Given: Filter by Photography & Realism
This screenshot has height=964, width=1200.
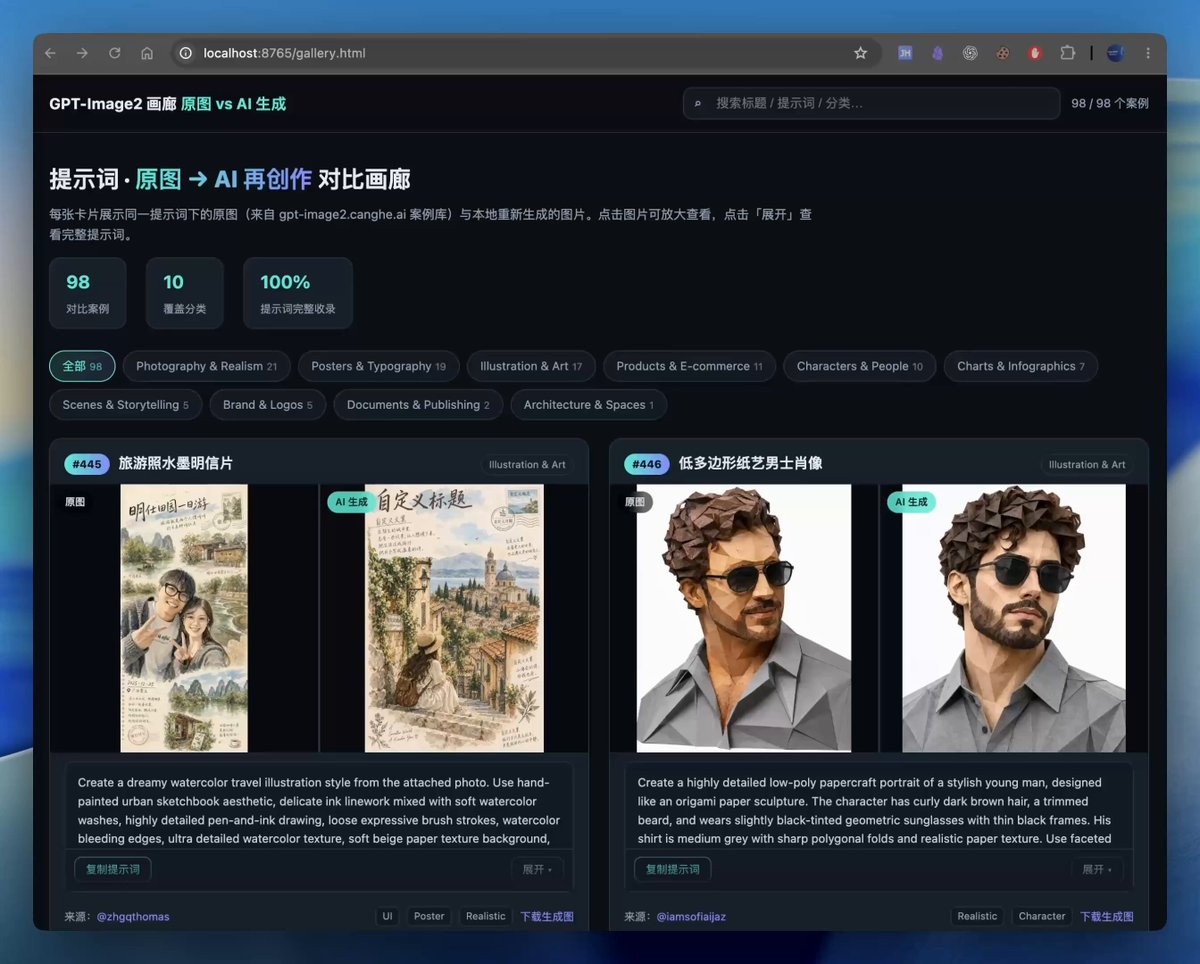Looking at the screenshot, I should [x=206, y=366].
